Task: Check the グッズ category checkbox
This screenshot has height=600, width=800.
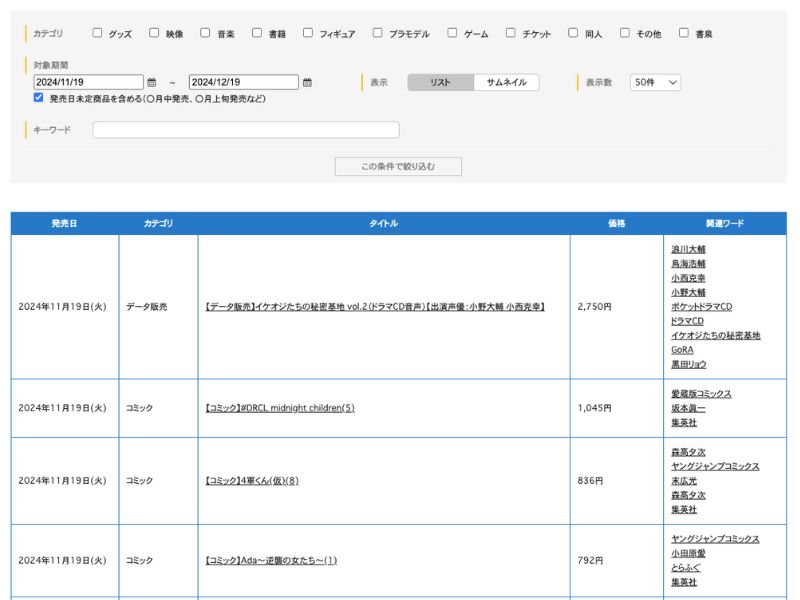Action: (x=97, y=33)
